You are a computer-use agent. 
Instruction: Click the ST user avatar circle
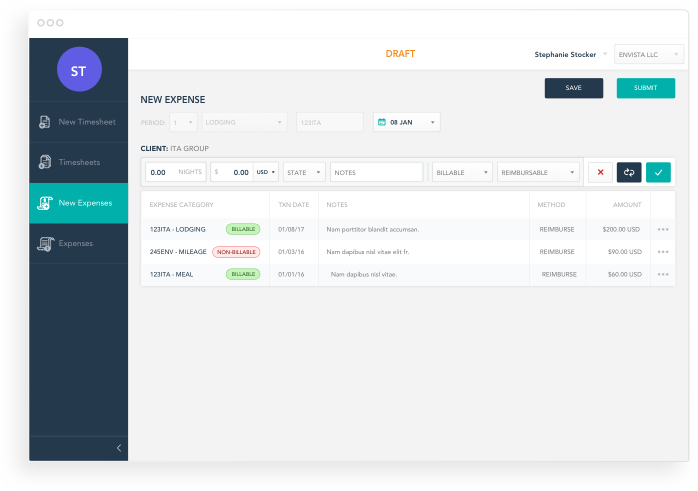click(x=78, y=70)
